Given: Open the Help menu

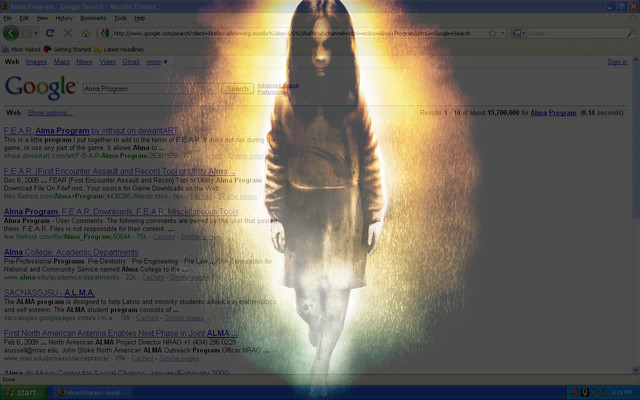Looking at the screenshot, I should pos(140,18).
